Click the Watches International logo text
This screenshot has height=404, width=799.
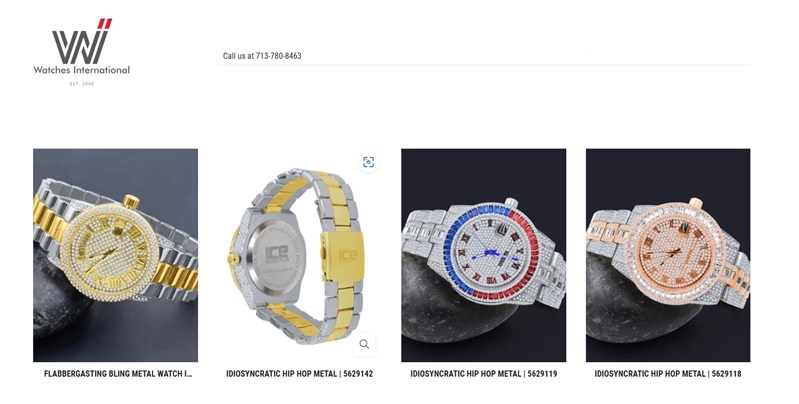(82, 70)
